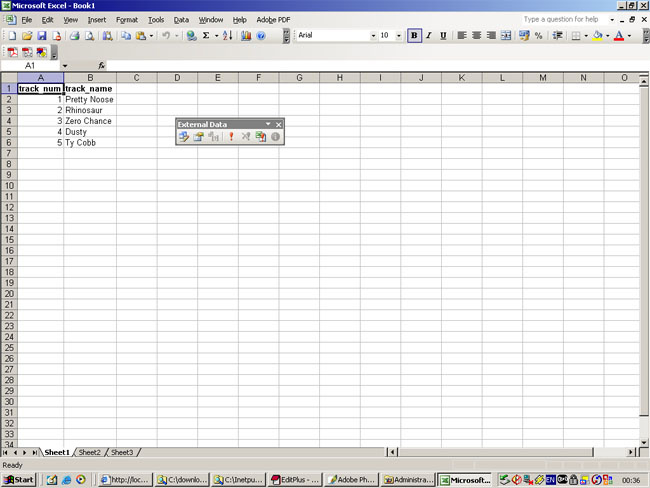Select cell B4 containing Zero Chance

click(89, 121)
